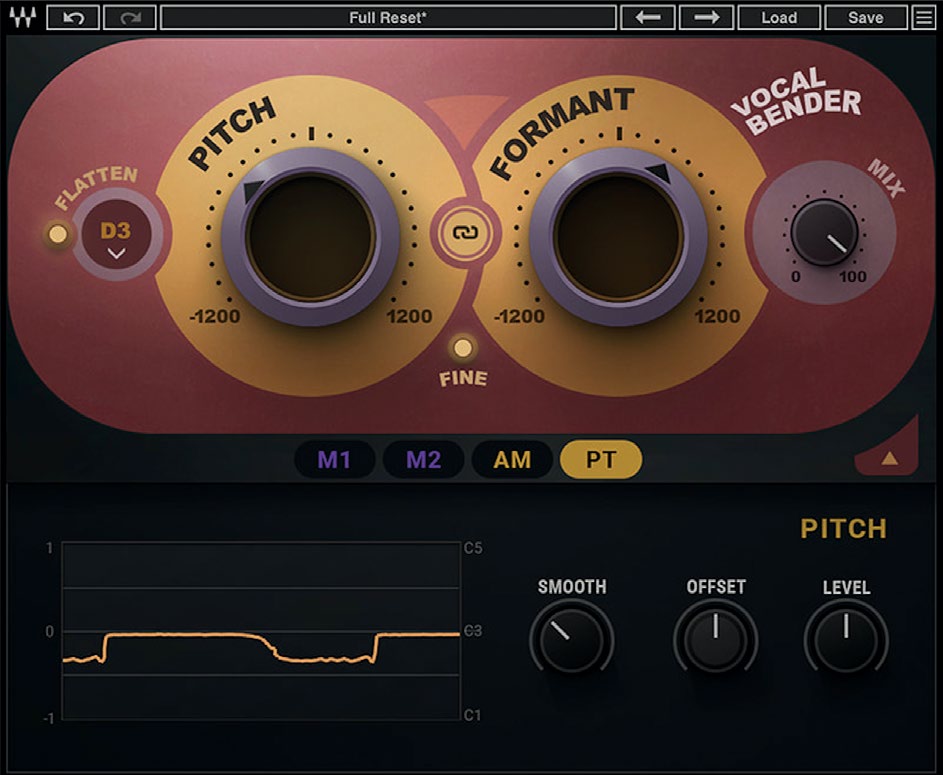Viewport: 943px width, 775px height.
Task: Toggle the pitch-formant link icon
Action: [465, 233]
